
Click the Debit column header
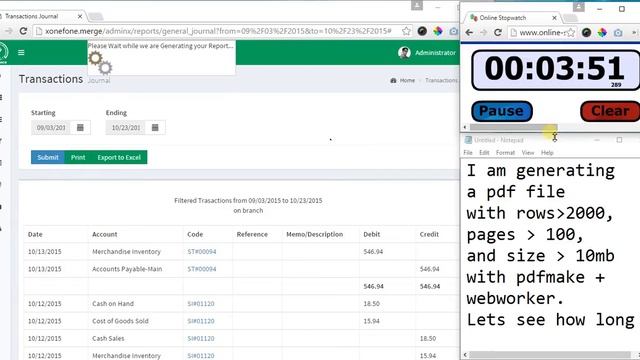coord(371,234)
